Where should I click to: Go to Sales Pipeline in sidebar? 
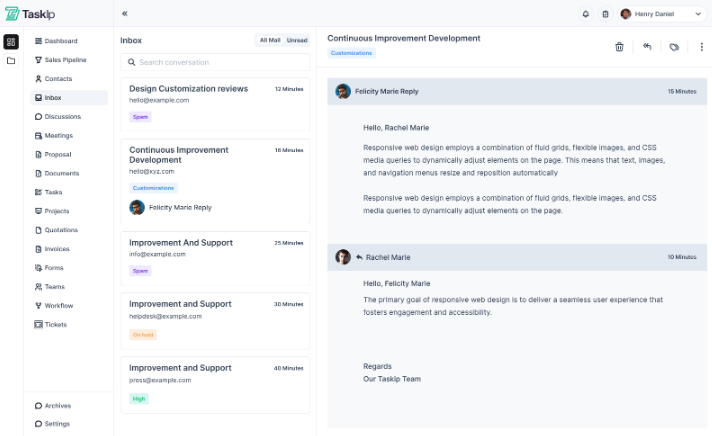tap(65, 60)
